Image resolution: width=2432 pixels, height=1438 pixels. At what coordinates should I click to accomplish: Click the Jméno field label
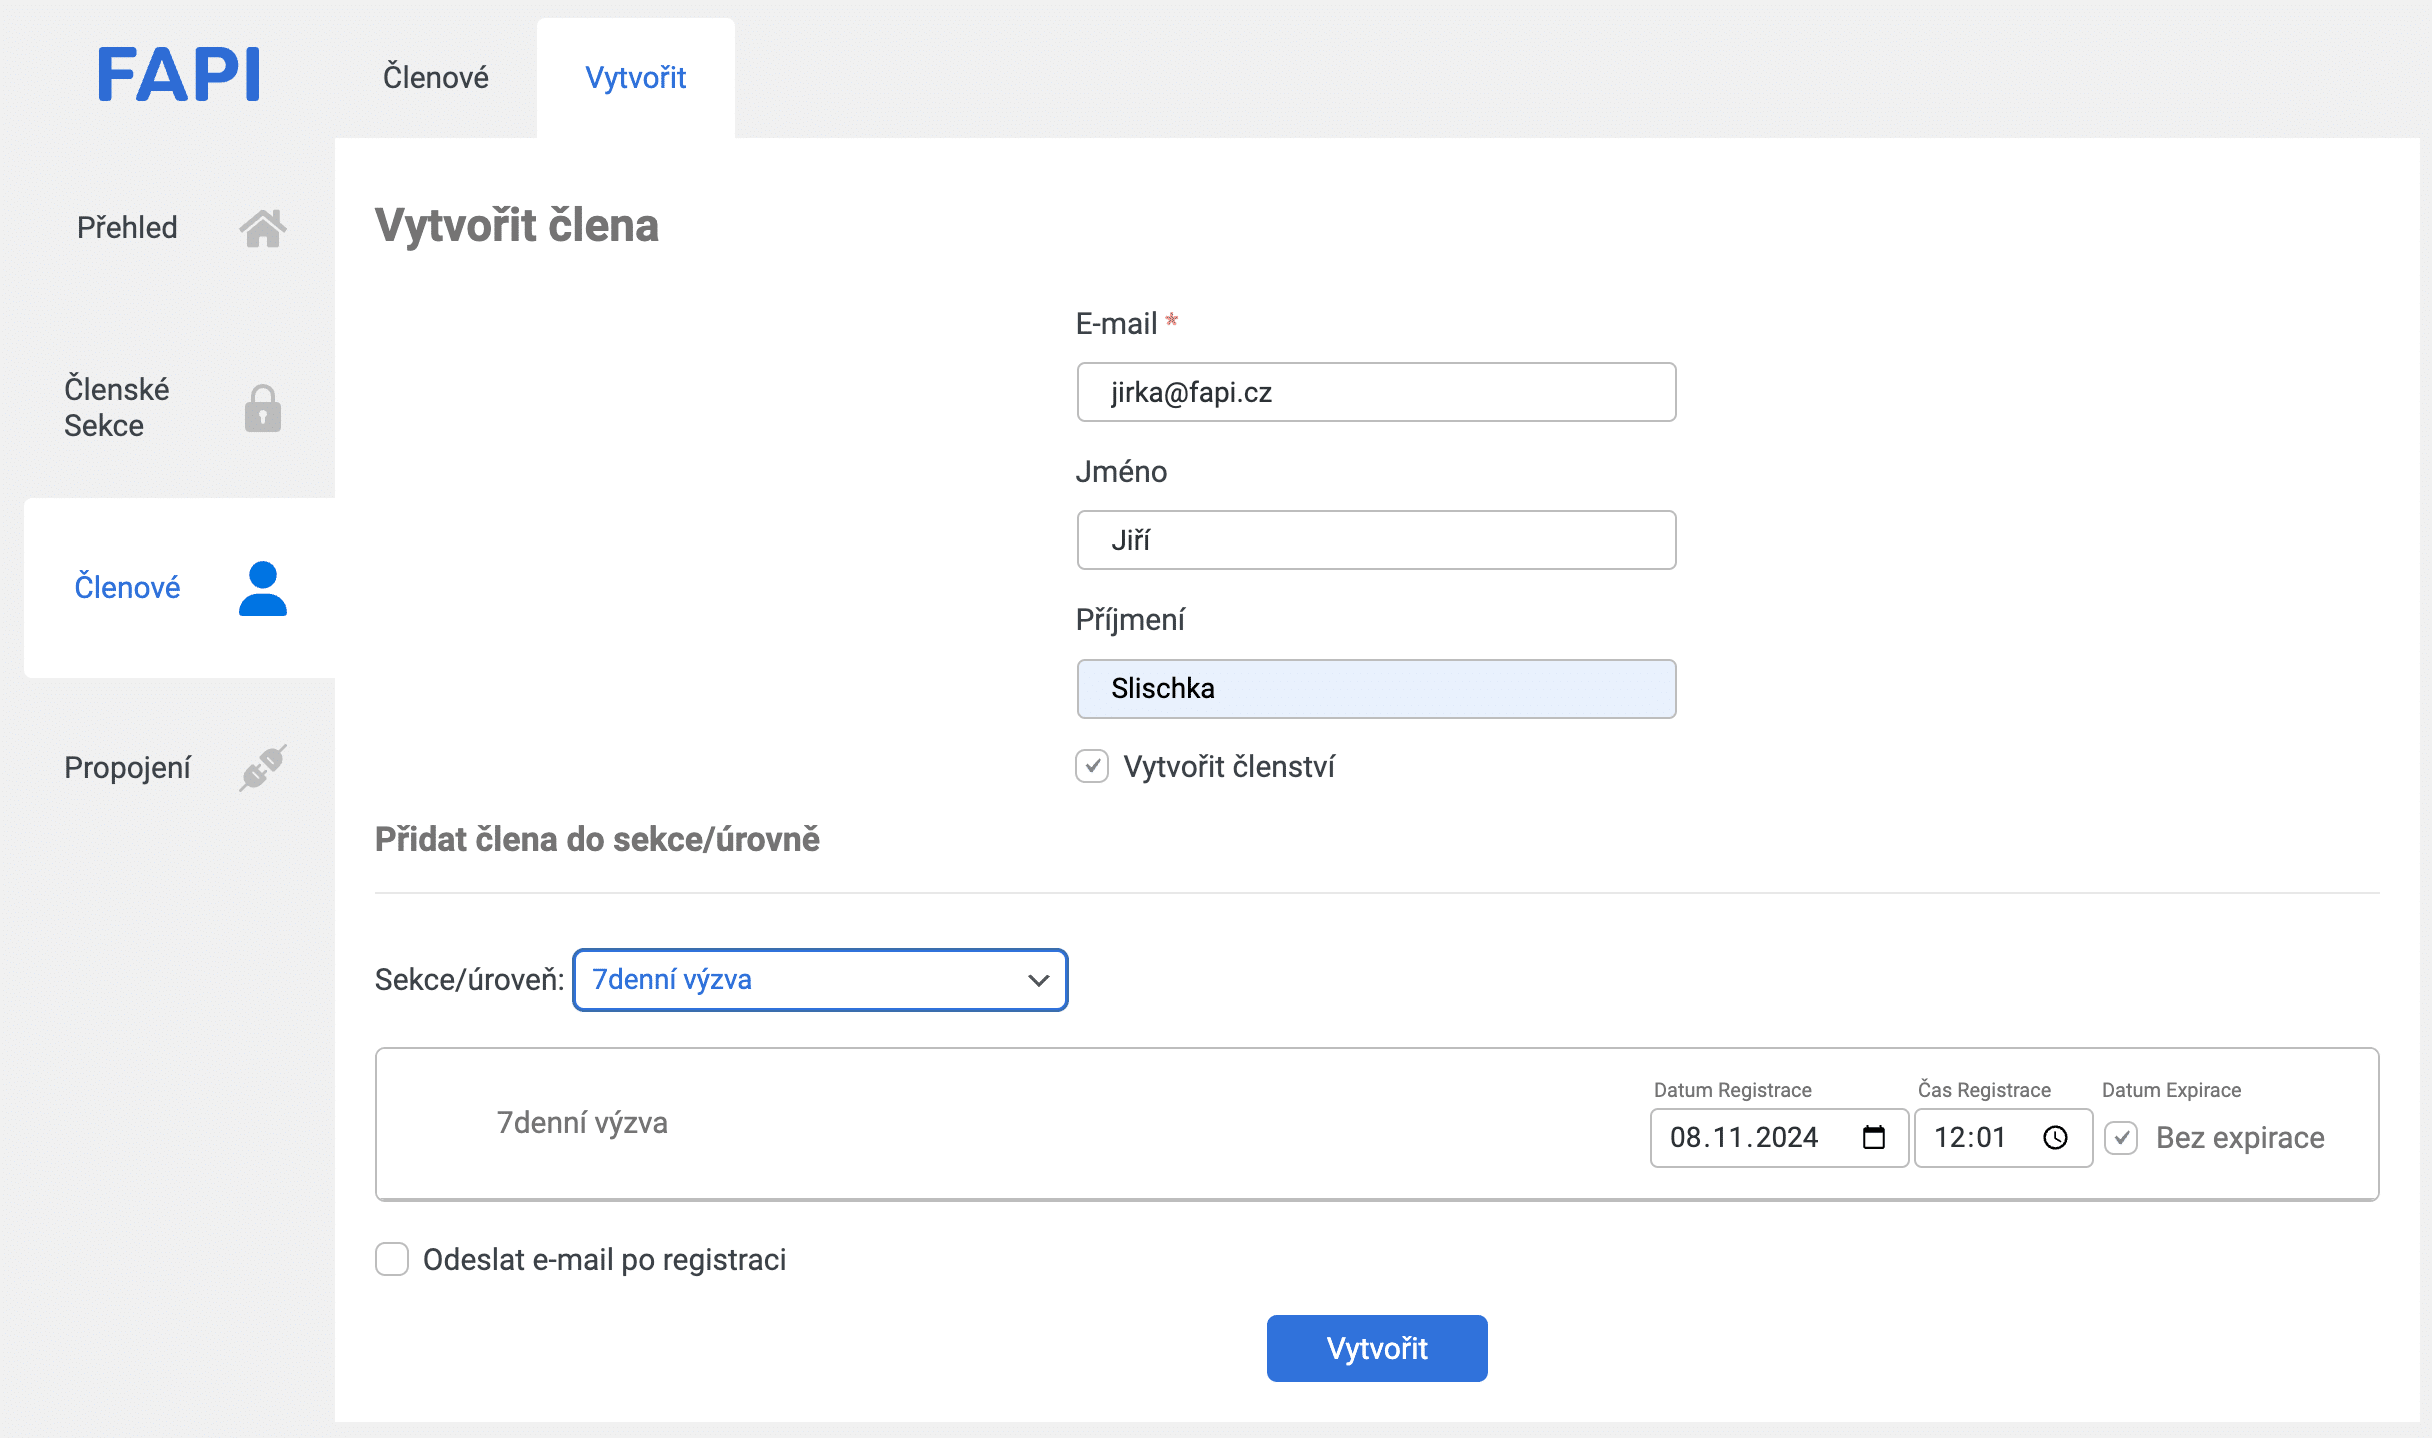point(1121,472)
